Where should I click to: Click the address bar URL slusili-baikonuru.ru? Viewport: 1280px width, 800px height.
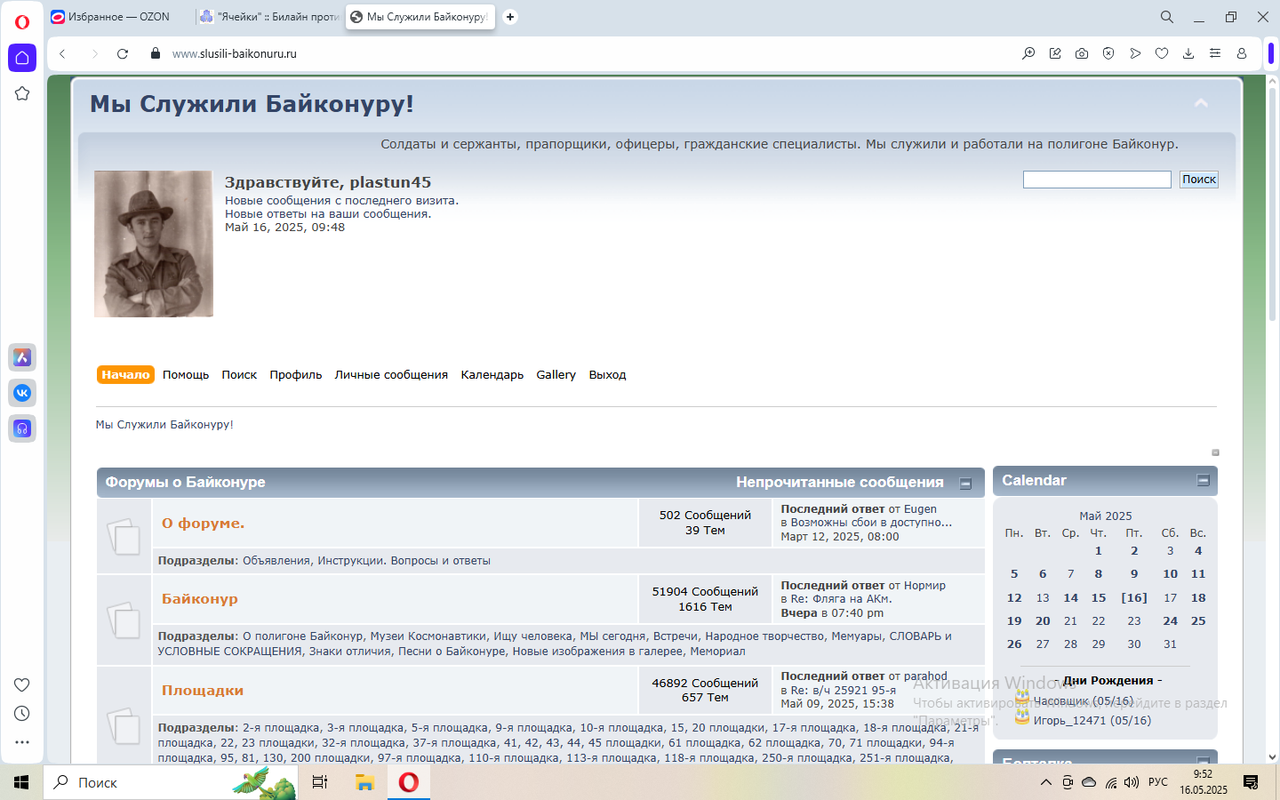(234, 54)
